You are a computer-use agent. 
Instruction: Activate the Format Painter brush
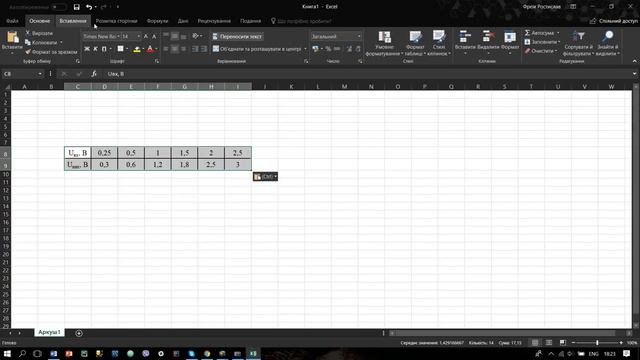(28, 52)
